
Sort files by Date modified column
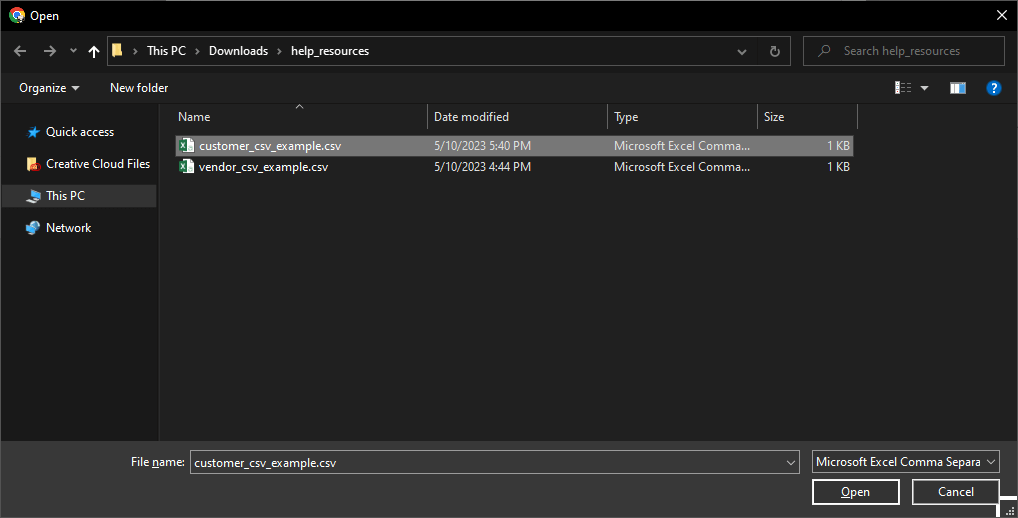471,117
